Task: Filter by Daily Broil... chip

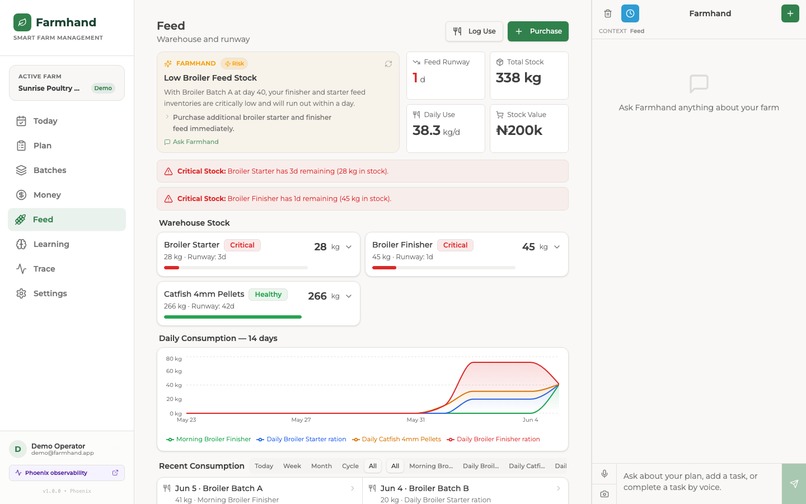Action: tap(481, 466)
